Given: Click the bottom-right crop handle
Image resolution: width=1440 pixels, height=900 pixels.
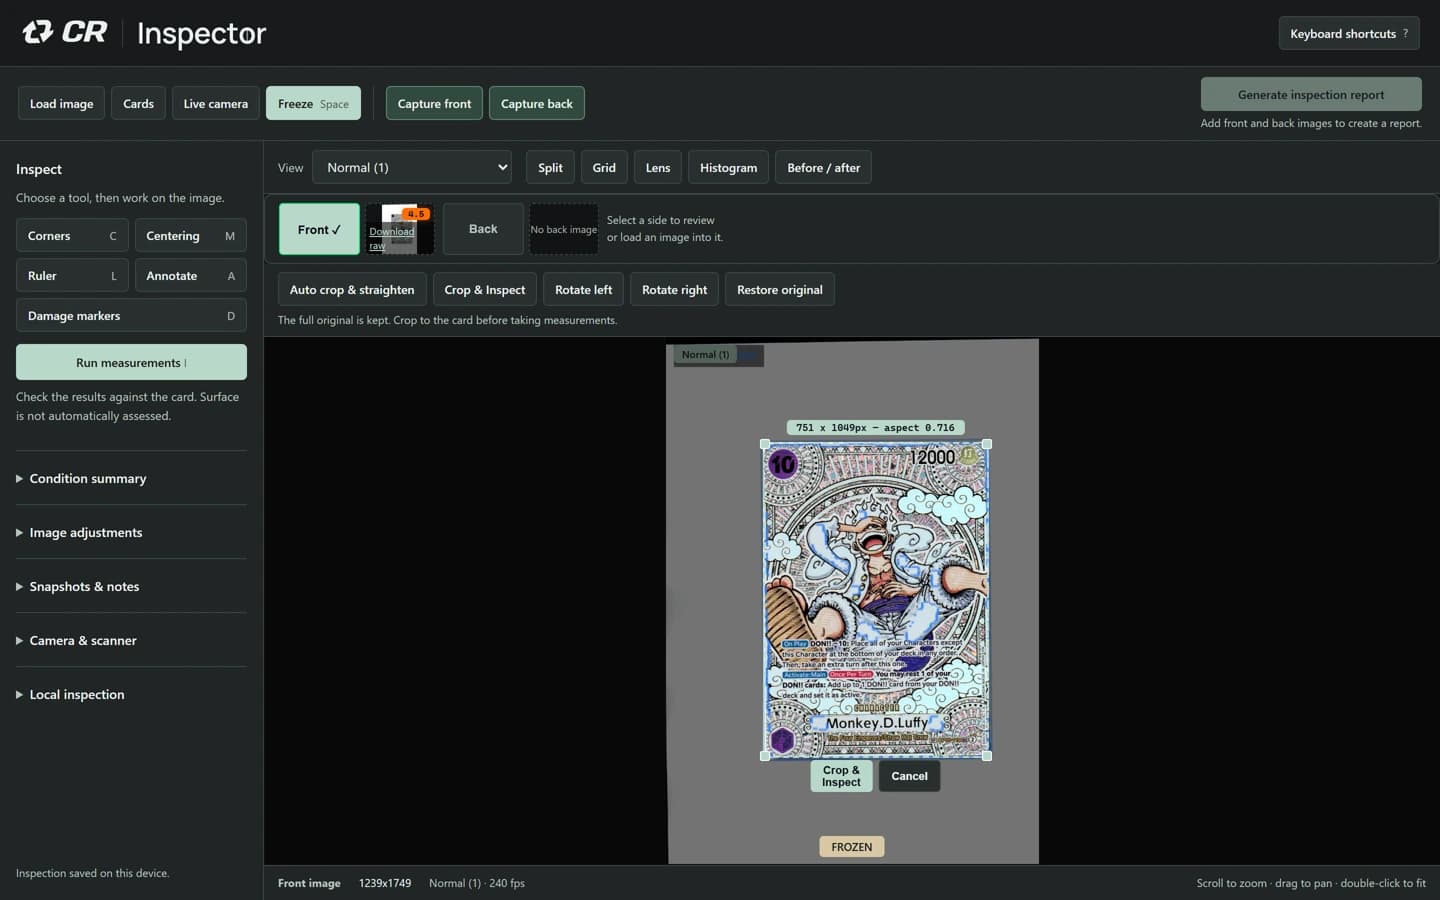Looking at the screenshot, I should [987, 756].
